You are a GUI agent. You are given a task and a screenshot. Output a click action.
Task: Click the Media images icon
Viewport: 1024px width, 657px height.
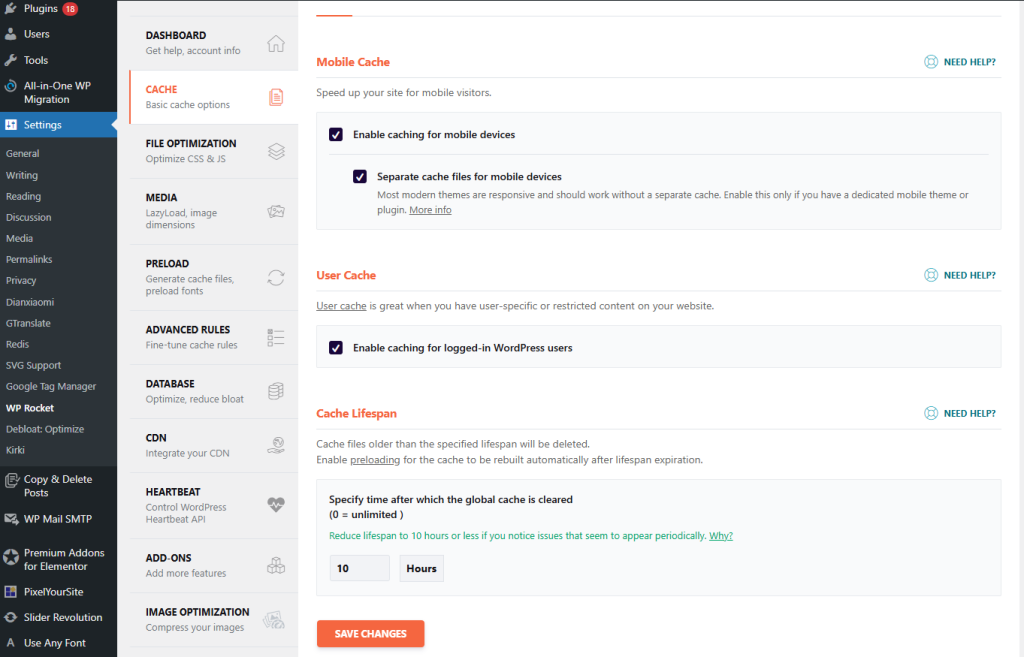click(x=276, y=212)
